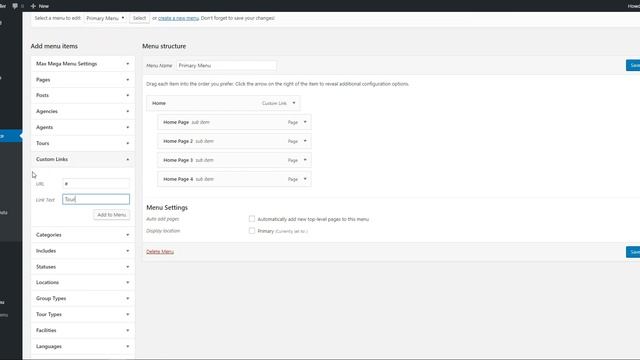Toggle automatically add new top-level pages

(252, 219)
